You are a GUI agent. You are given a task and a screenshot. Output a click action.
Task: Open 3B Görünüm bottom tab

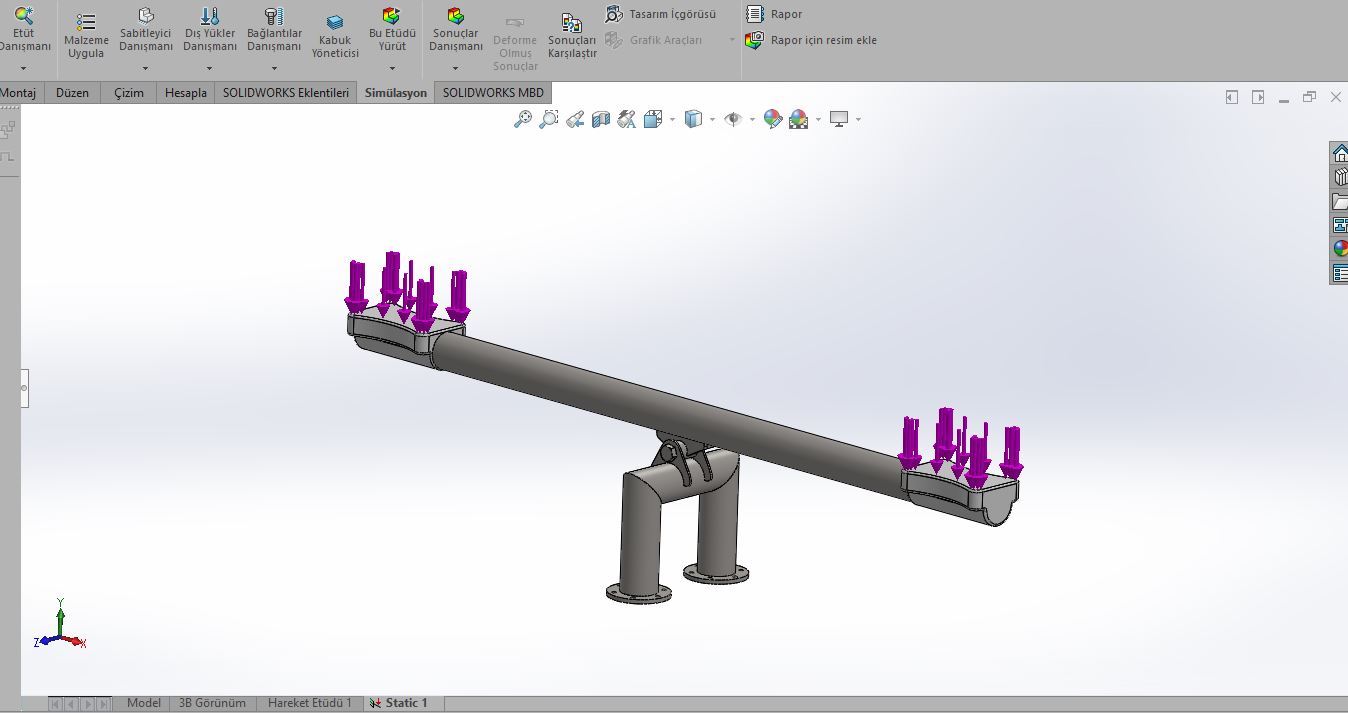coord(212,703)
